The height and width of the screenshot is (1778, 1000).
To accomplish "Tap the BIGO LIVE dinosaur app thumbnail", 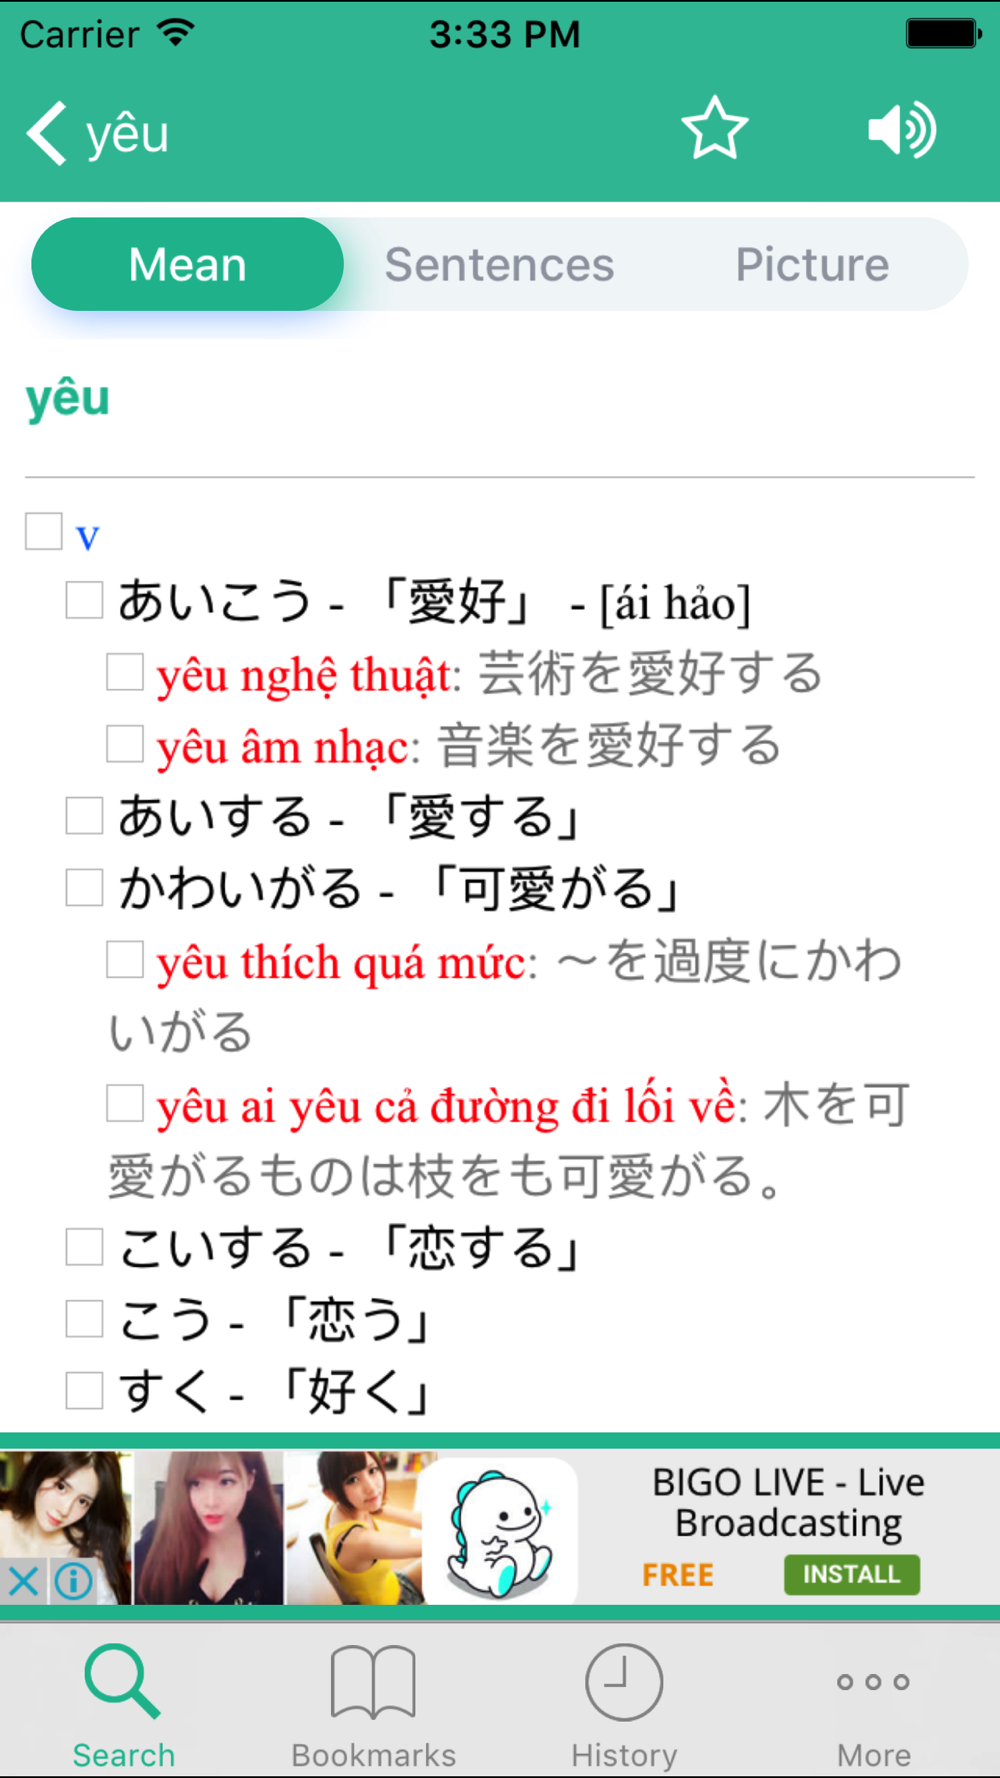I will click(499, 1530).
